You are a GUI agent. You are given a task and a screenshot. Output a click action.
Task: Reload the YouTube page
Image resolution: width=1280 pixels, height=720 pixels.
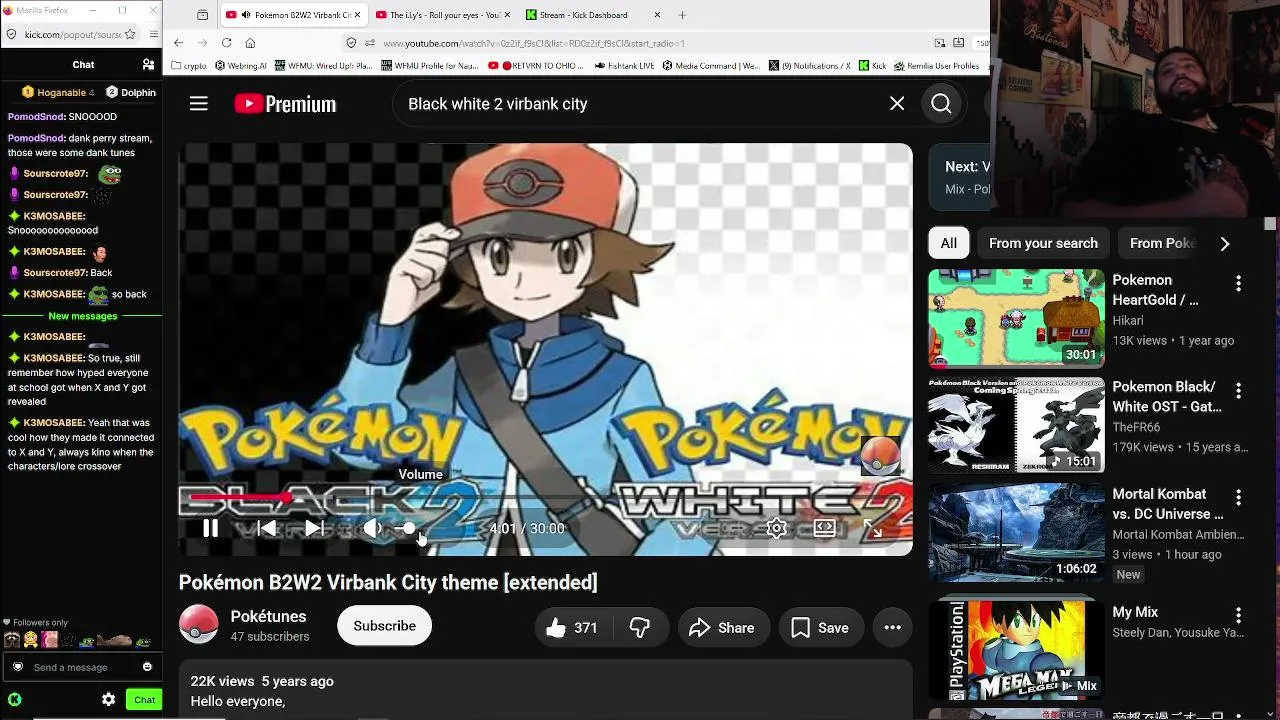pyautogui.click(x=226, y=43)
